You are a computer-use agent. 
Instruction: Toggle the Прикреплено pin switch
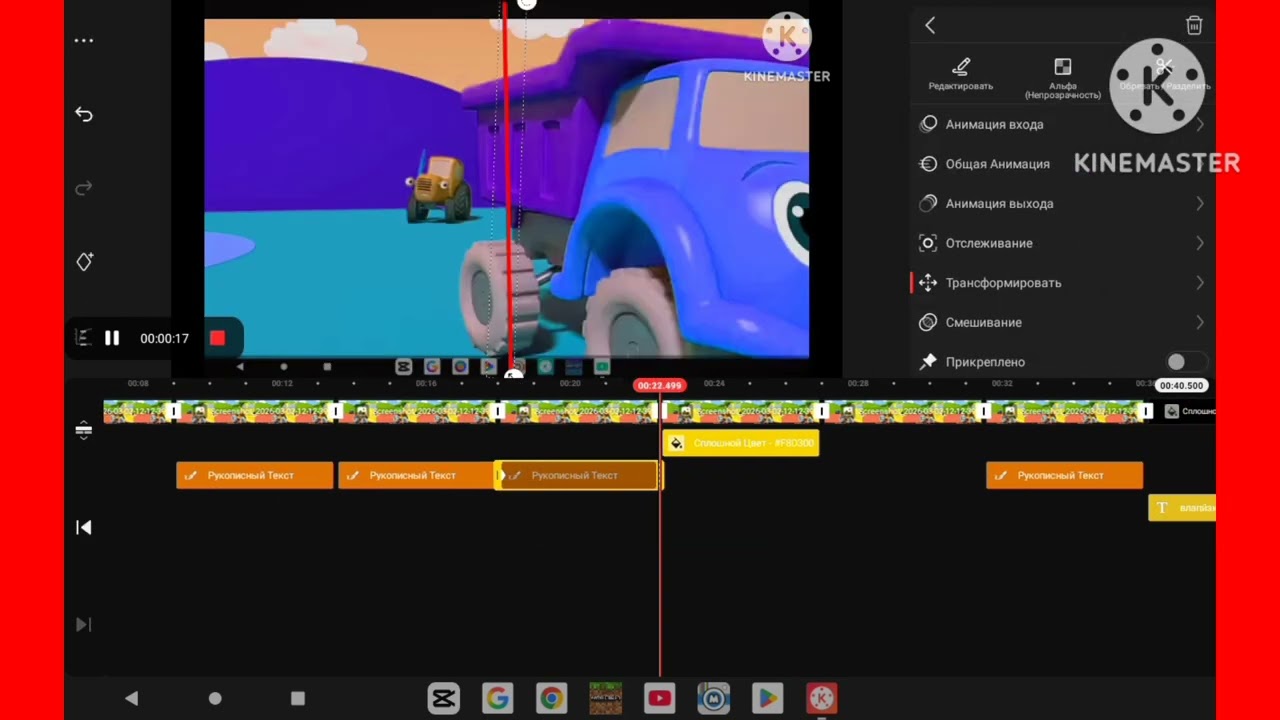pyautogui.click(x=1186, y=362)
